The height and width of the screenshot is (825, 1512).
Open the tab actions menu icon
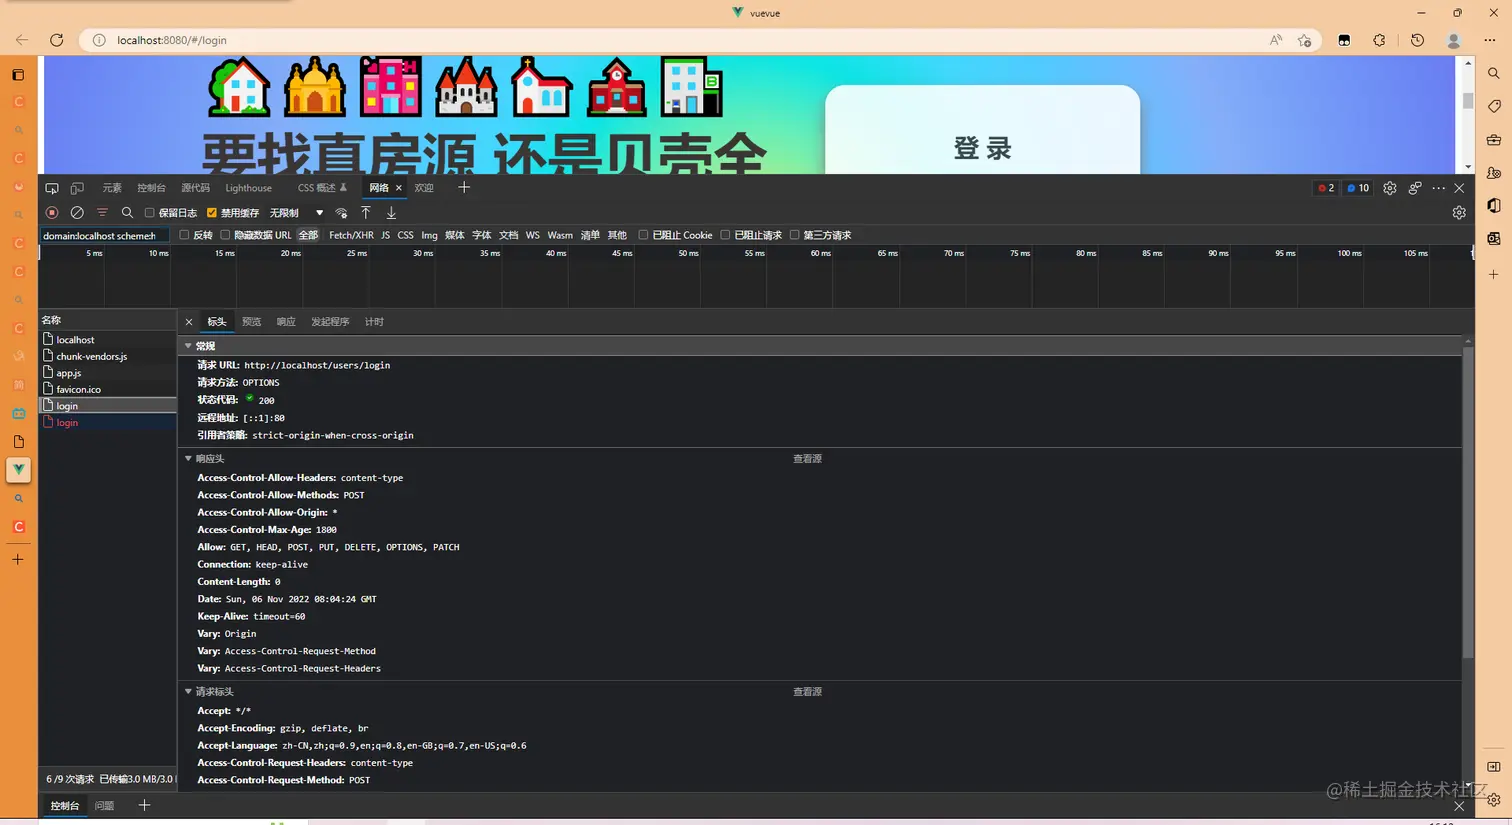18,74
